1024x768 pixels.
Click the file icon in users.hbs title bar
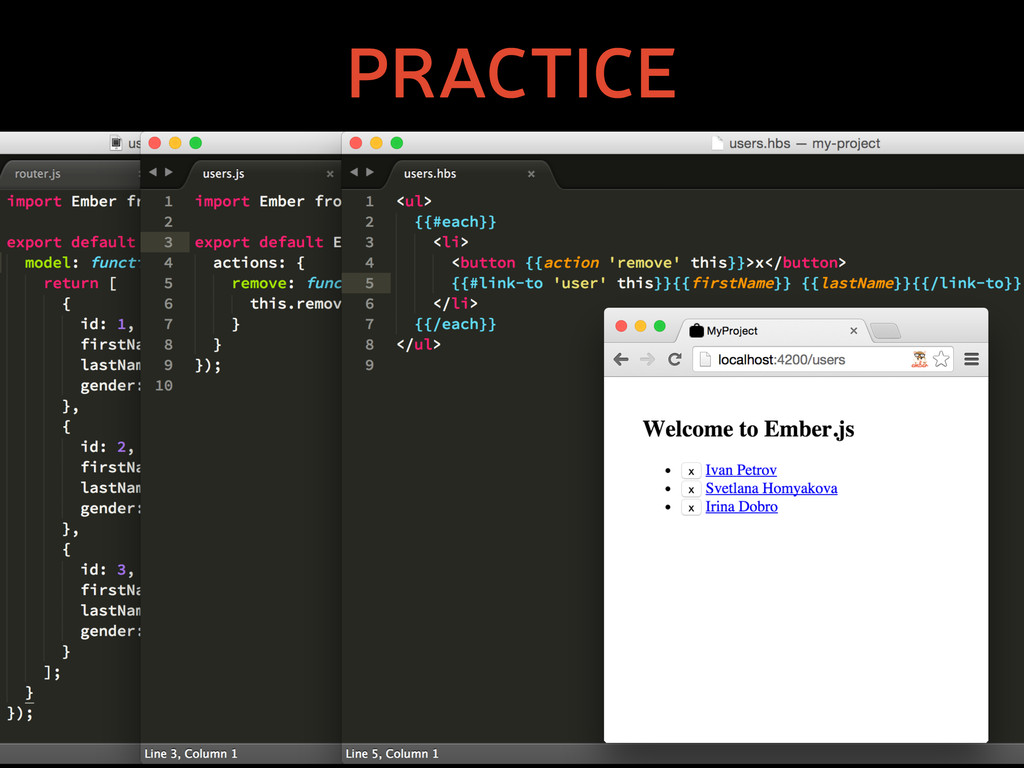point(717,143)
